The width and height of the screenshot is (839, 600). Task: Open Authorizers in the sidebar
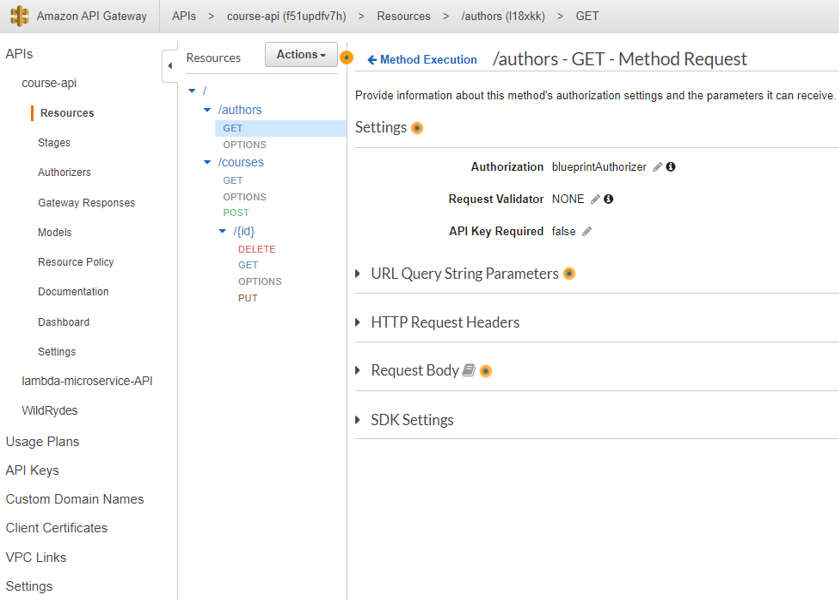click(64, 172)
